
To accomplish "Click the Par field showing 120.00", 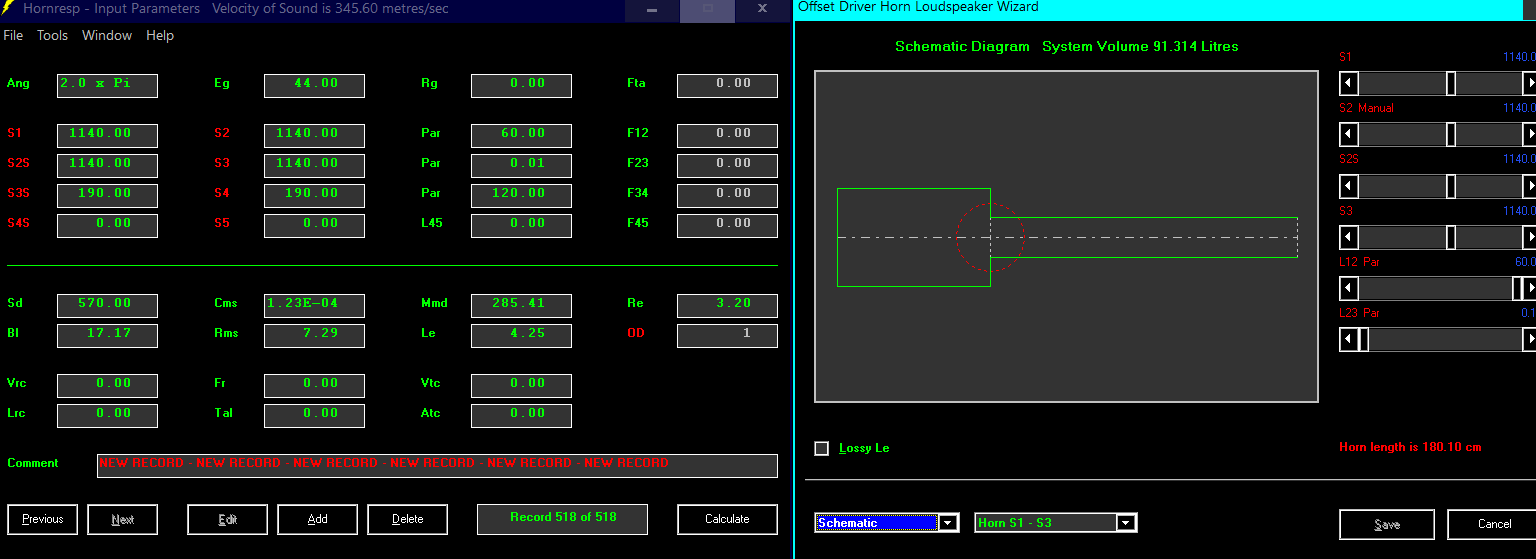I will click(521, 195).
